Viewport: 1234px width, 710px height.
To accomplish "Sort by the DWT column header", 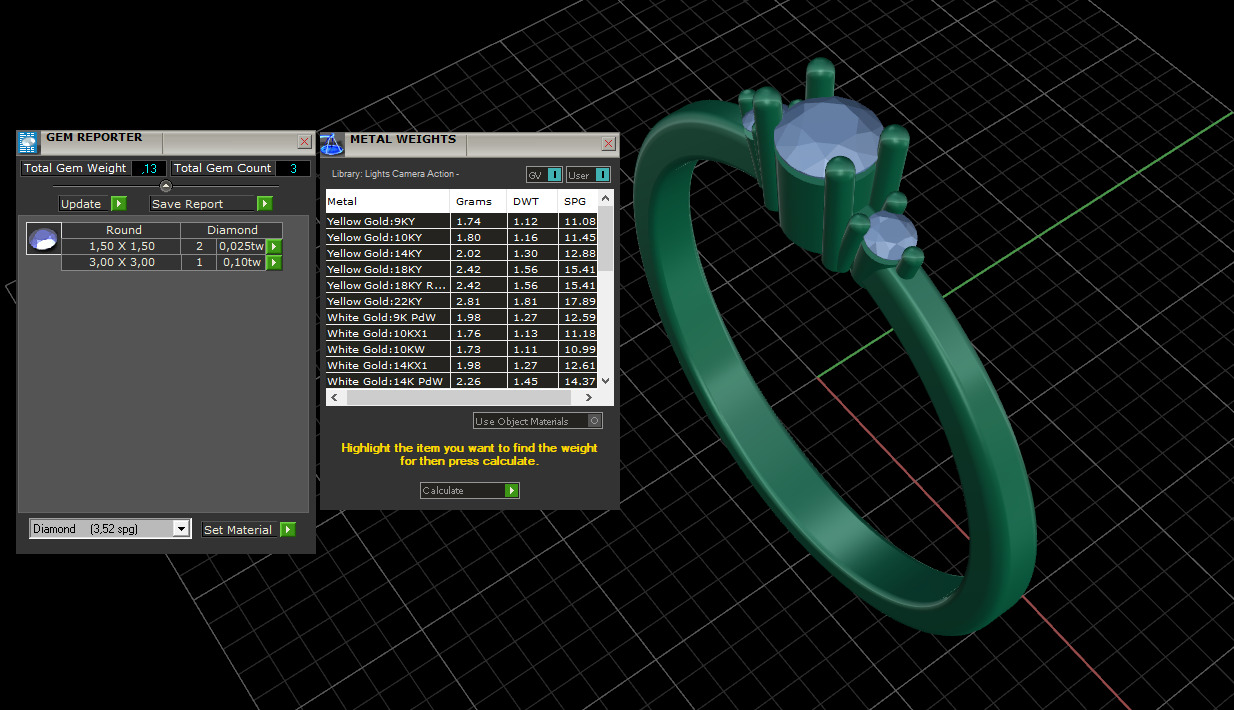I will pos(533,201).
